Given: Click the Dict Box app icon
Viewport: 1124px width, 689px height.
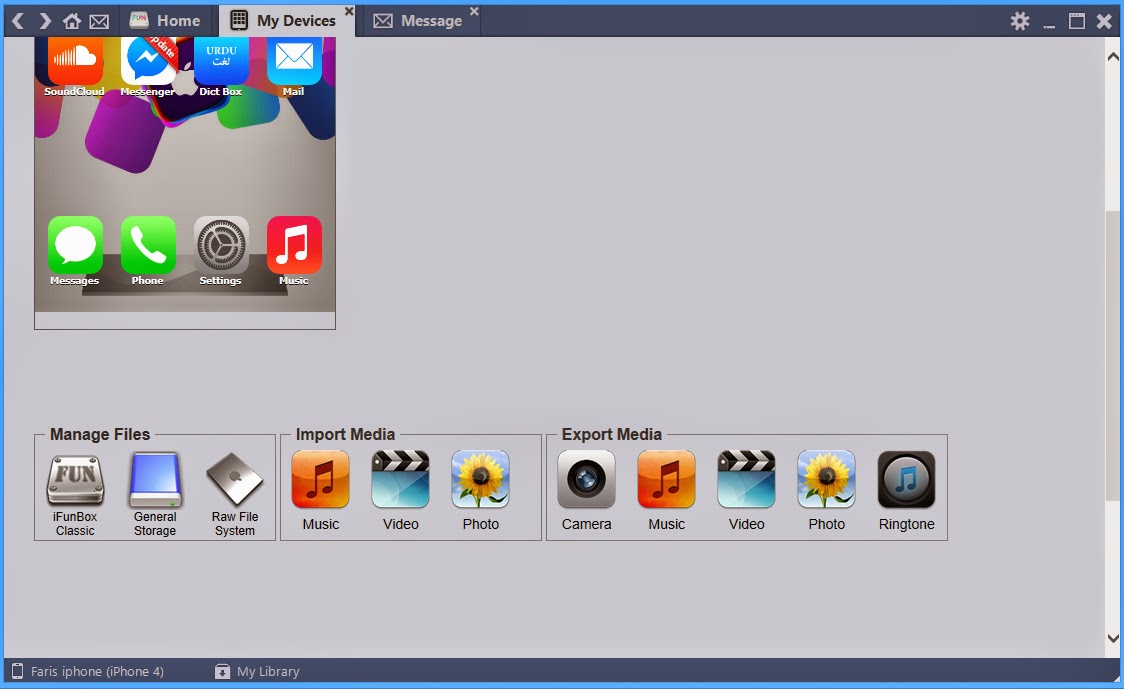Looking at the screenshot, I should coord(221,61).
